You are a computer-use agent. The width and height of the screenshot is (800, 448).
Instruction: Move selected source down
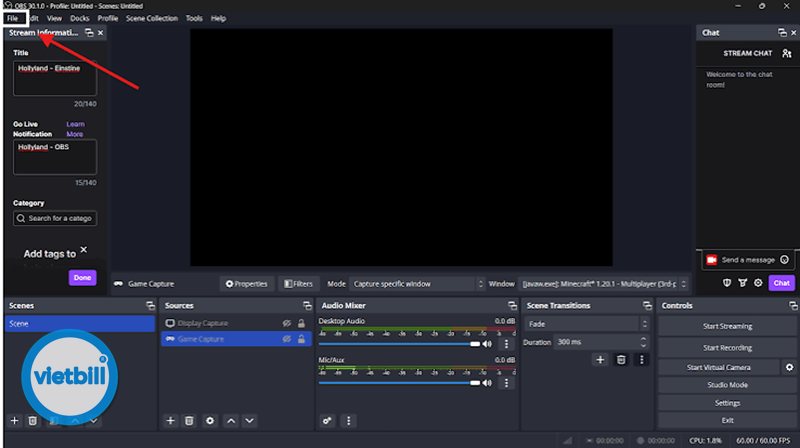click(x=249, y=420)
